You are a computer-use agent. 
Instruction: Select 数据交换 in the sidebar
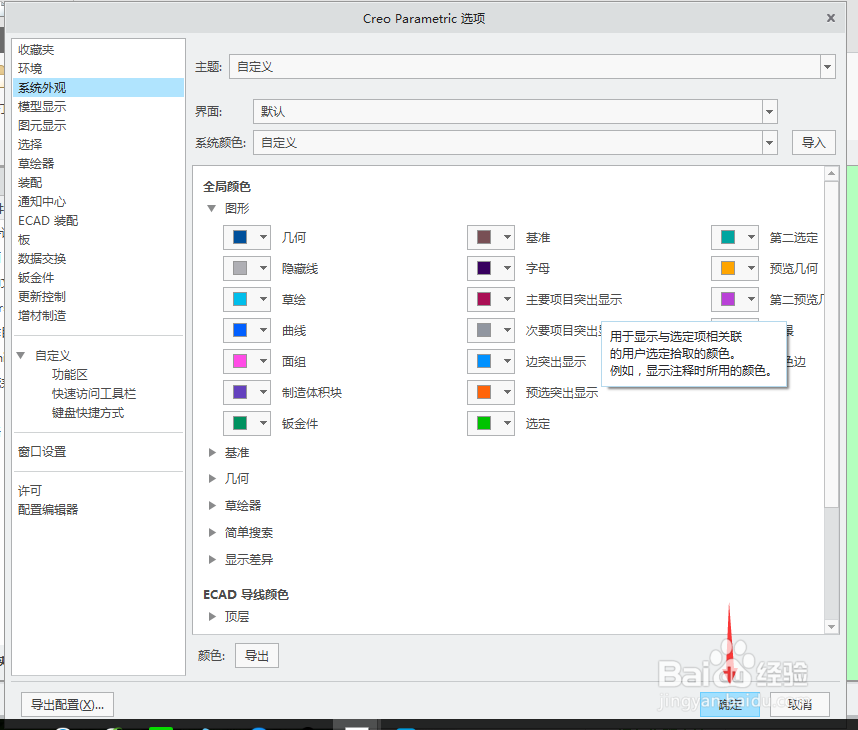(x=98, y=259)
